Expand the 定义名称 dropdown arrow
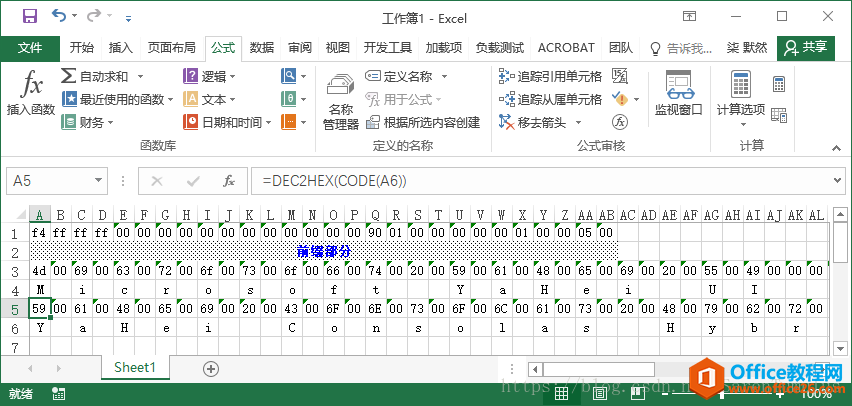This screenshot has height=406, width=852. click(x=444, y=77)
